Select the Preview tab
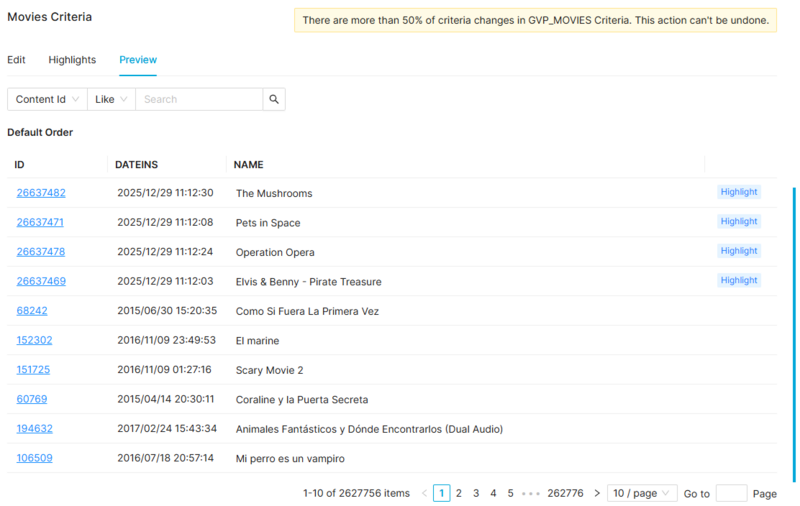800x506 pixels. 138,60
